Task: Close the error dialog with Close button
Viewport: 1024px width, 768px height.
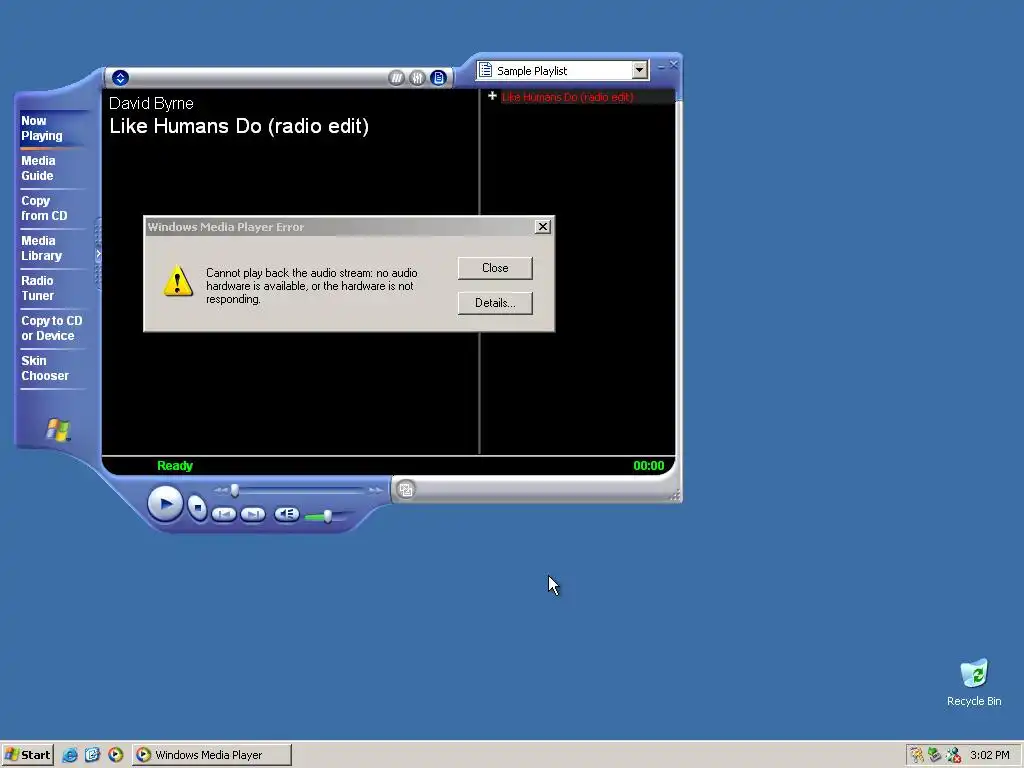Action: pos(495,268)
